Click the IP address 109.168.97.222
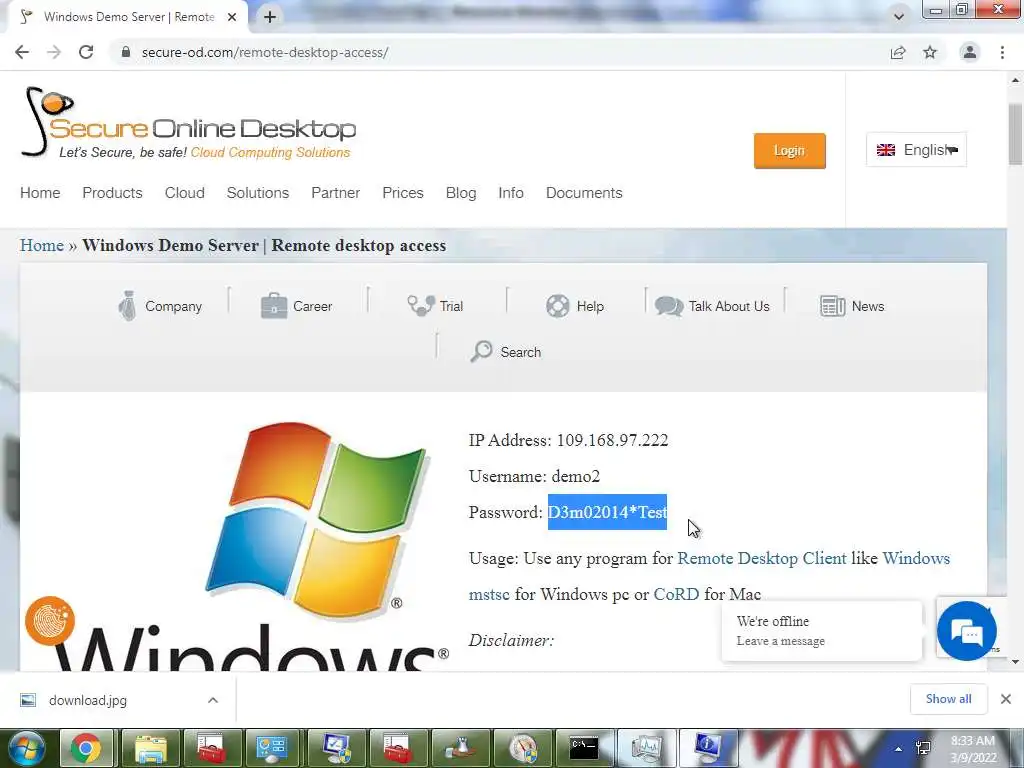Viewport: 1024px width, 768px height. (613, 440)
